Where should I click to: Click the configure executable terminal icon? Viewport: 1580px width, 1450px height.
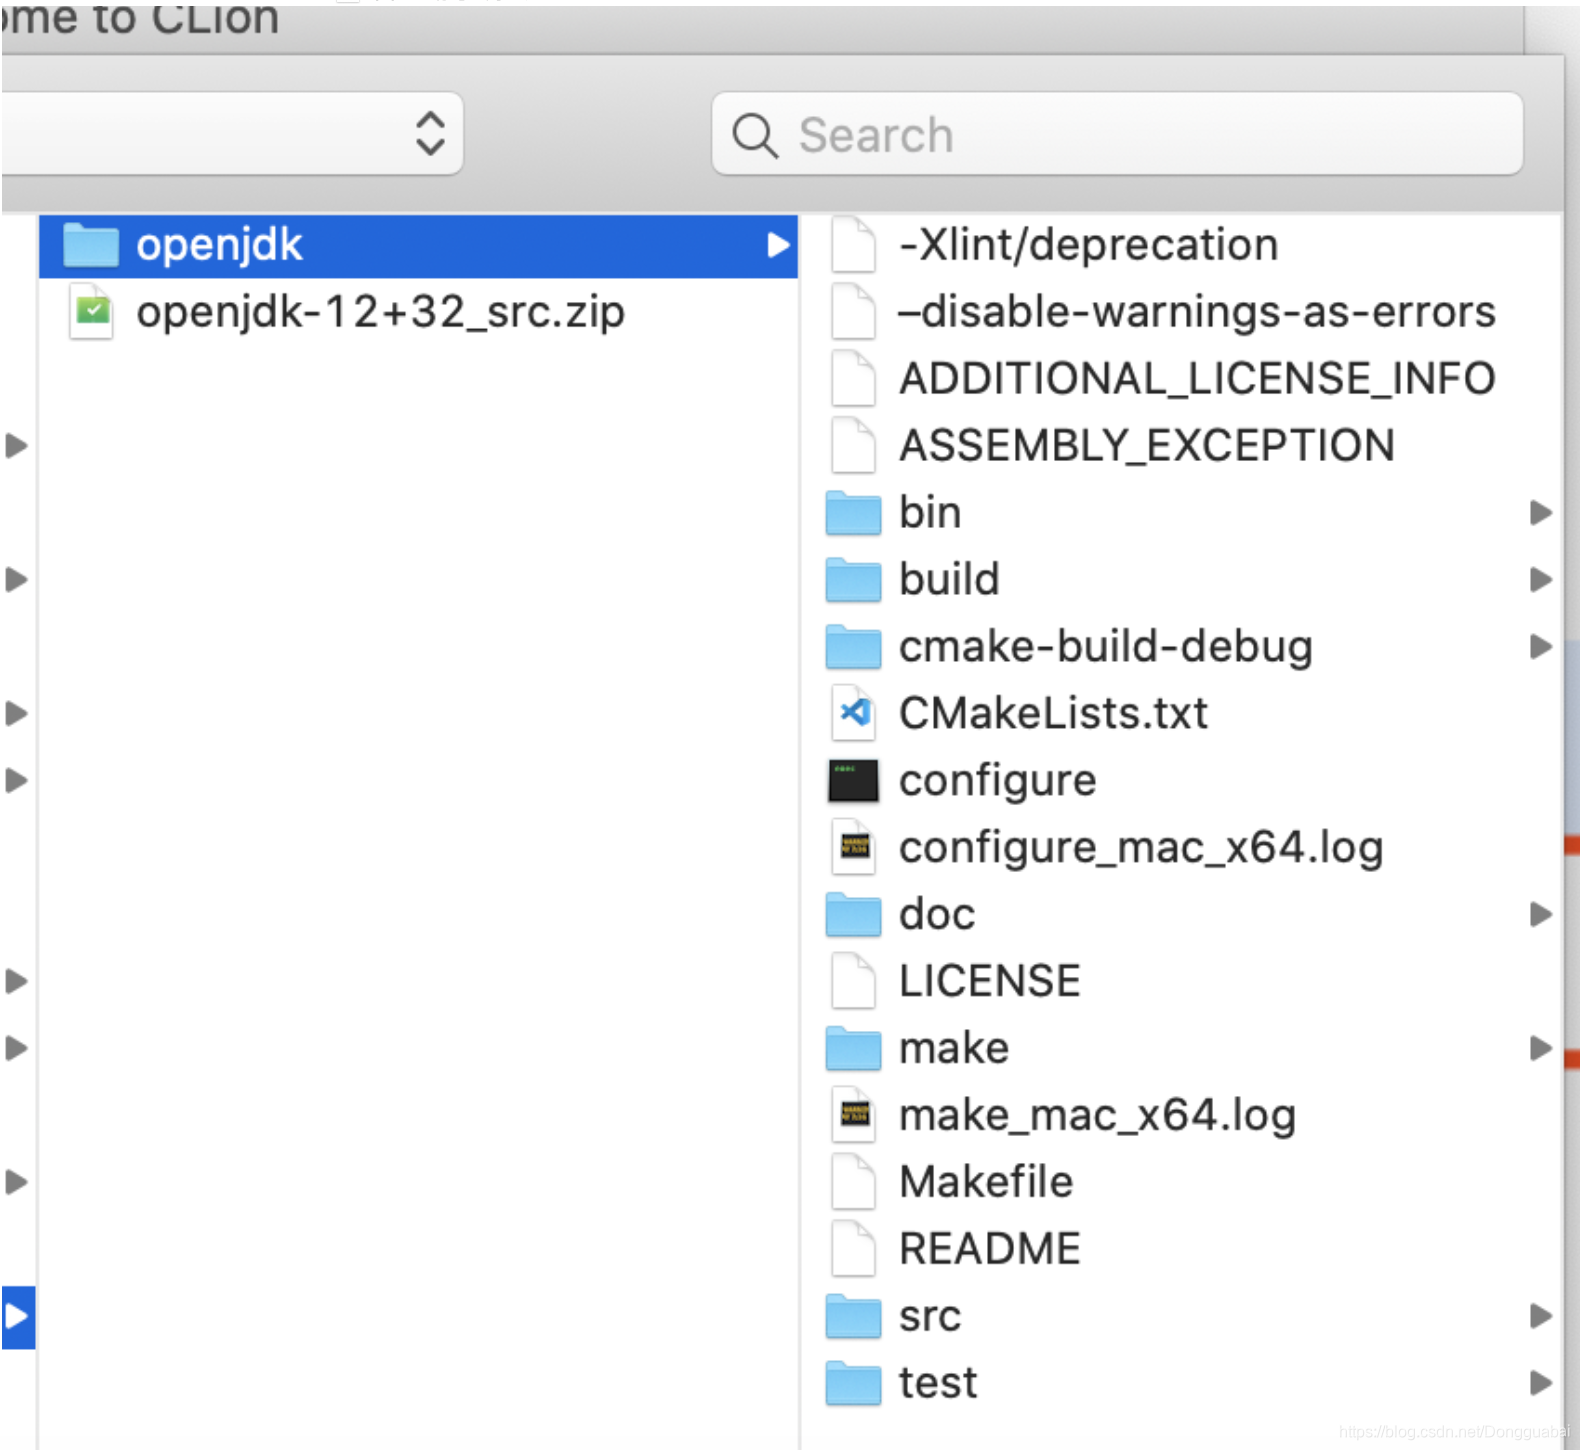(x=853, y=781)
